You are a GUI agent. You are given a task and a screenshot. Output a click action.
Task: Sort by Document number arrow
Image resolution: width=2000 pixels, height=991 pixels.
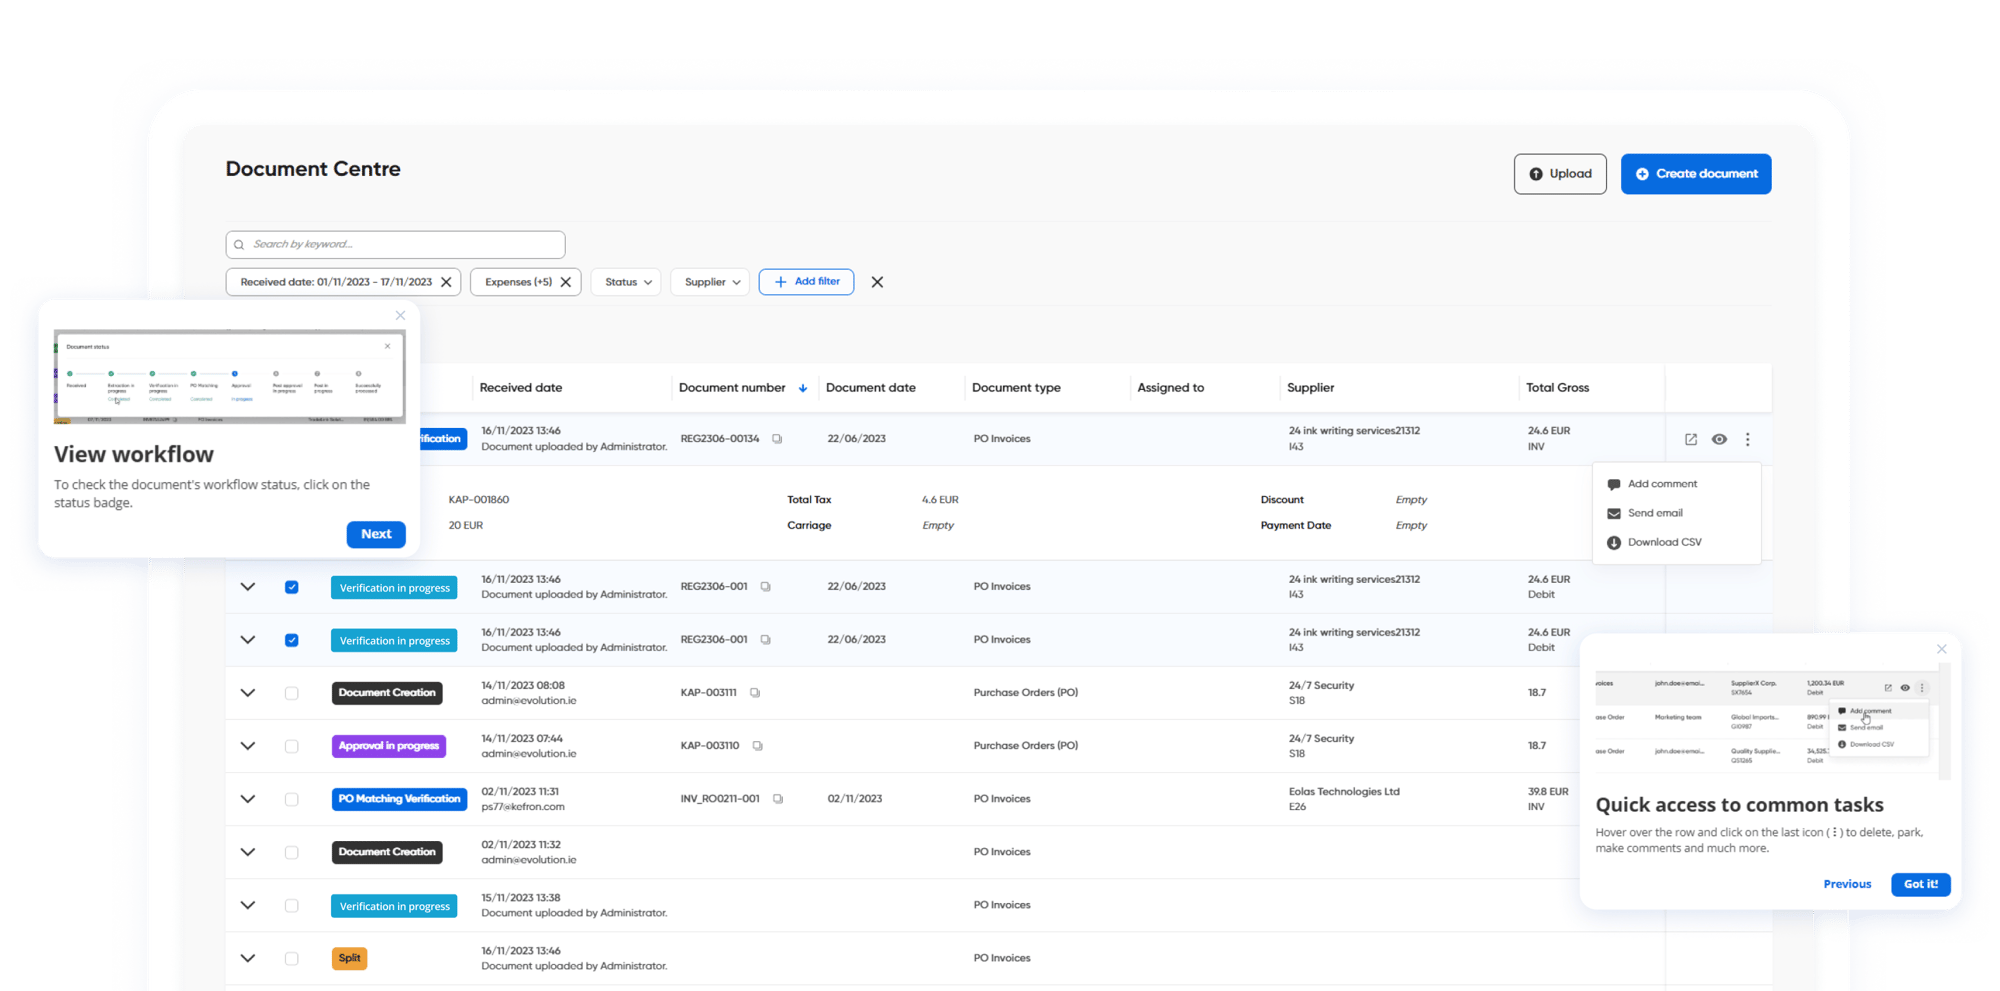click(803, 388)
